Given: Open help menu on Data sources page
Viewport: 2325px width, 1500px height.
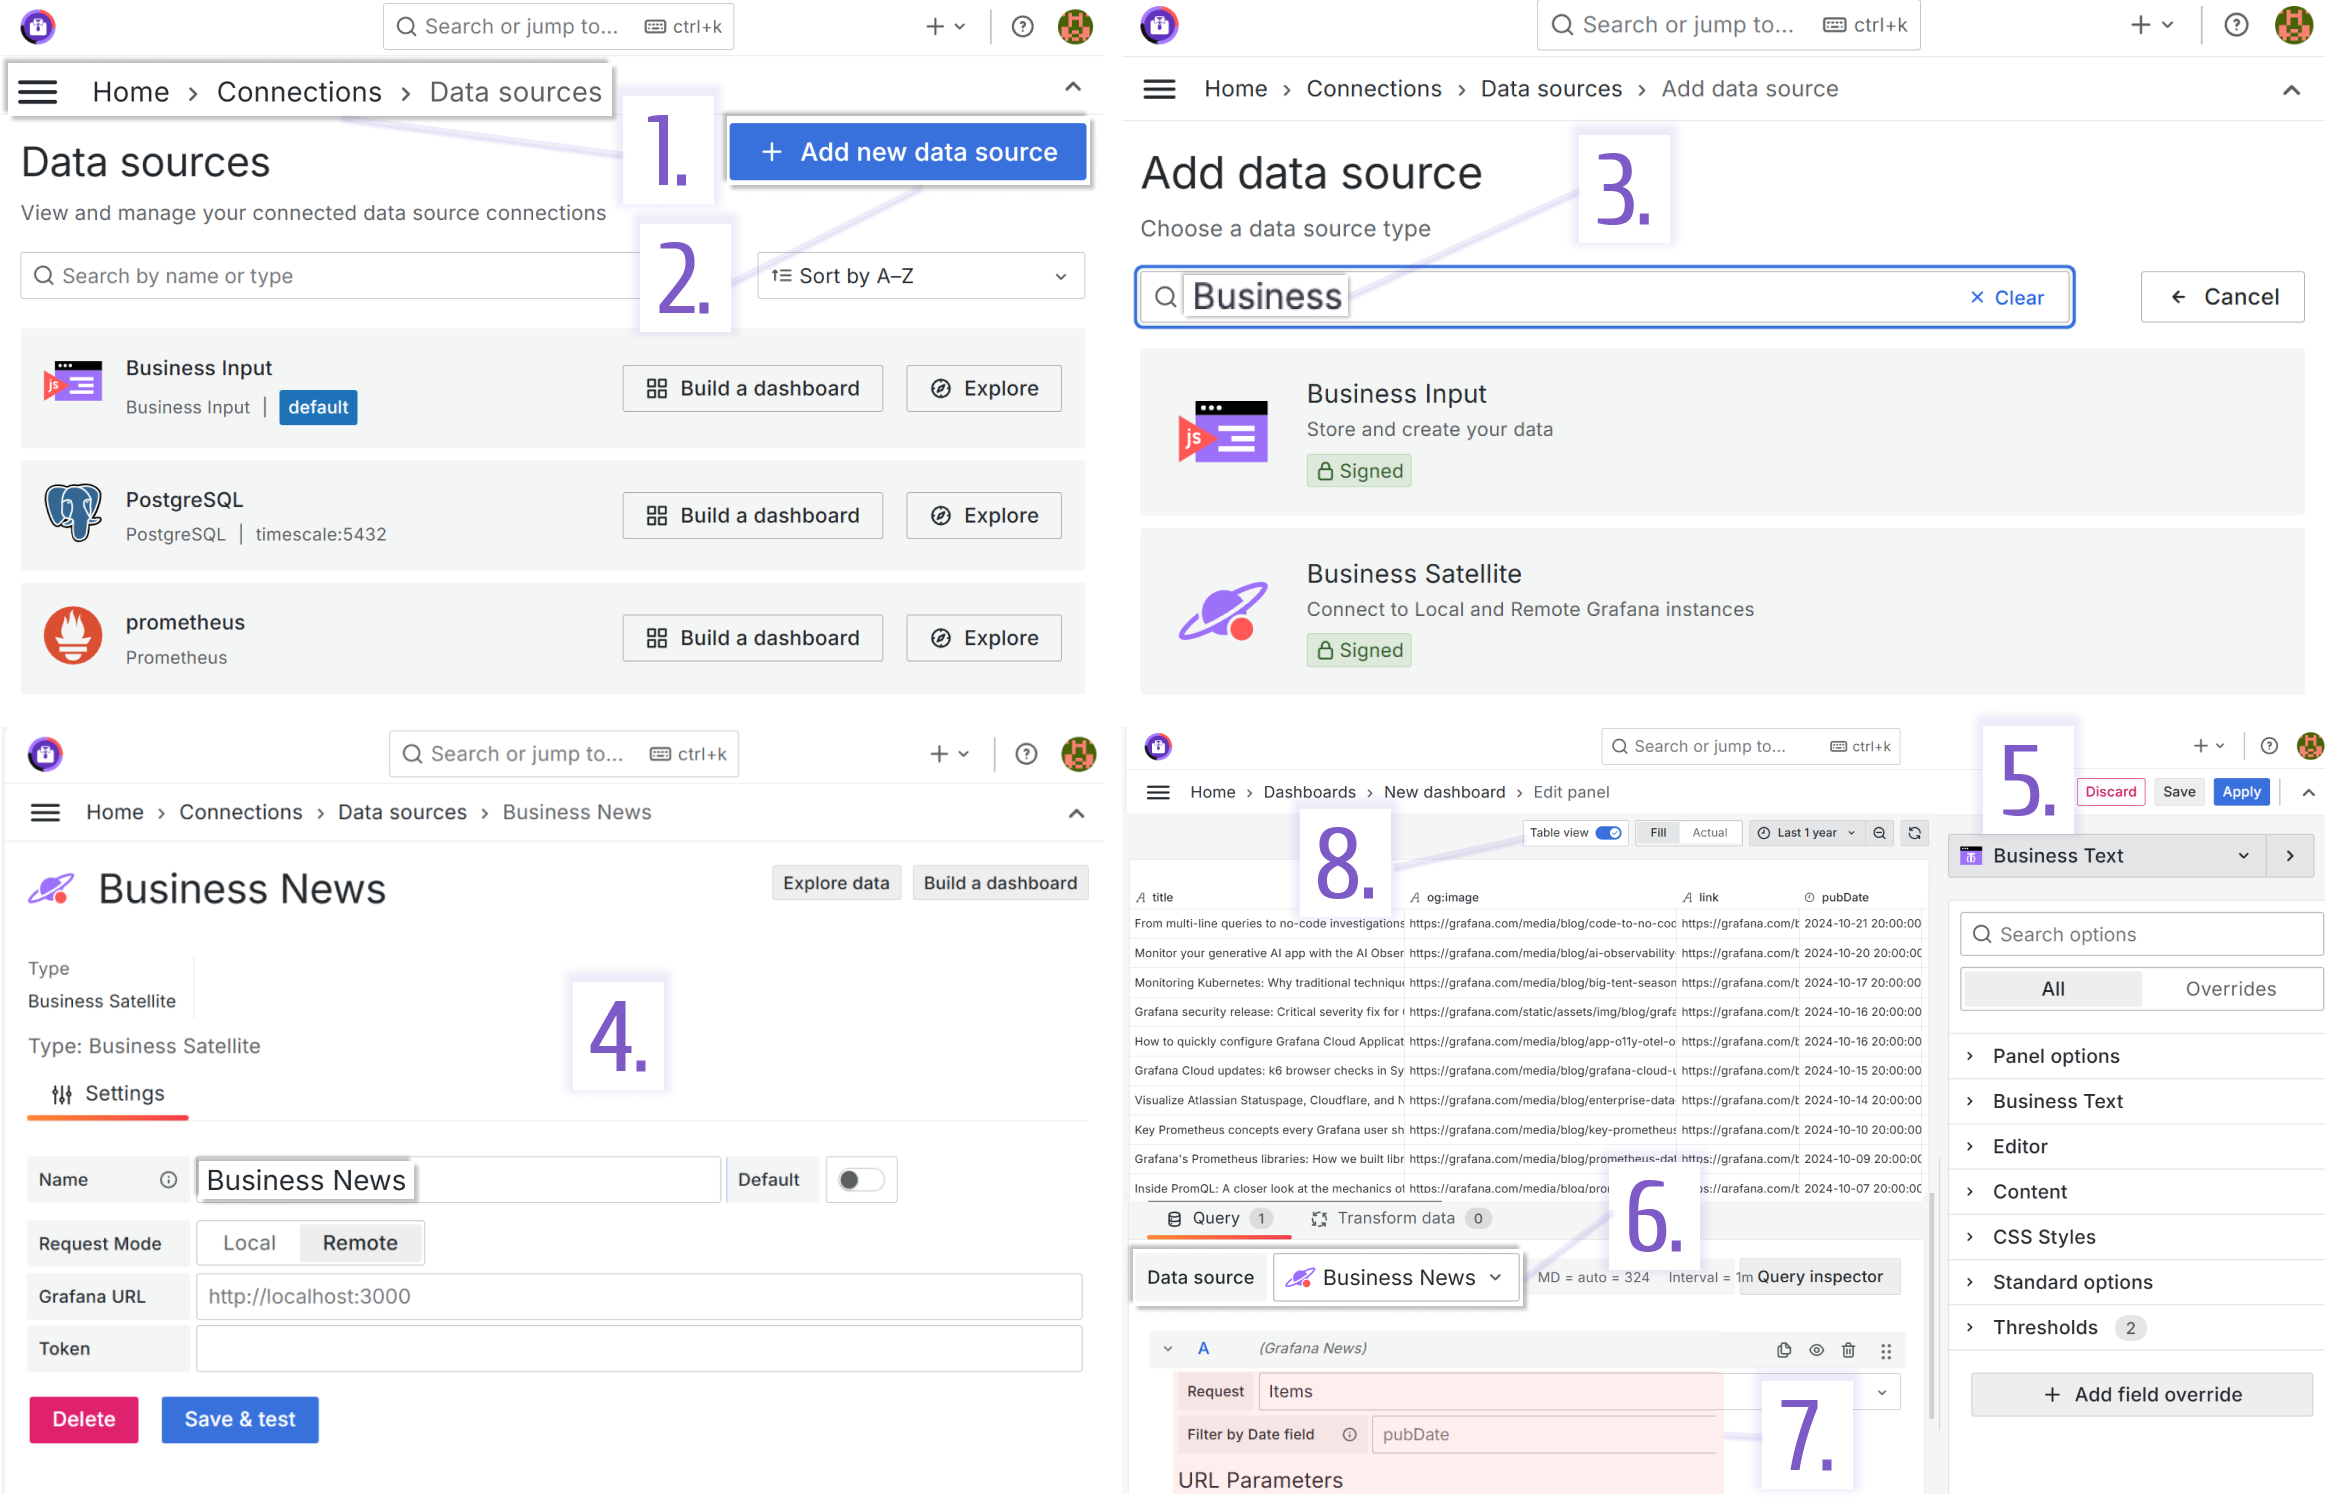Looking at the screenshot, I should coord(1022,27).
